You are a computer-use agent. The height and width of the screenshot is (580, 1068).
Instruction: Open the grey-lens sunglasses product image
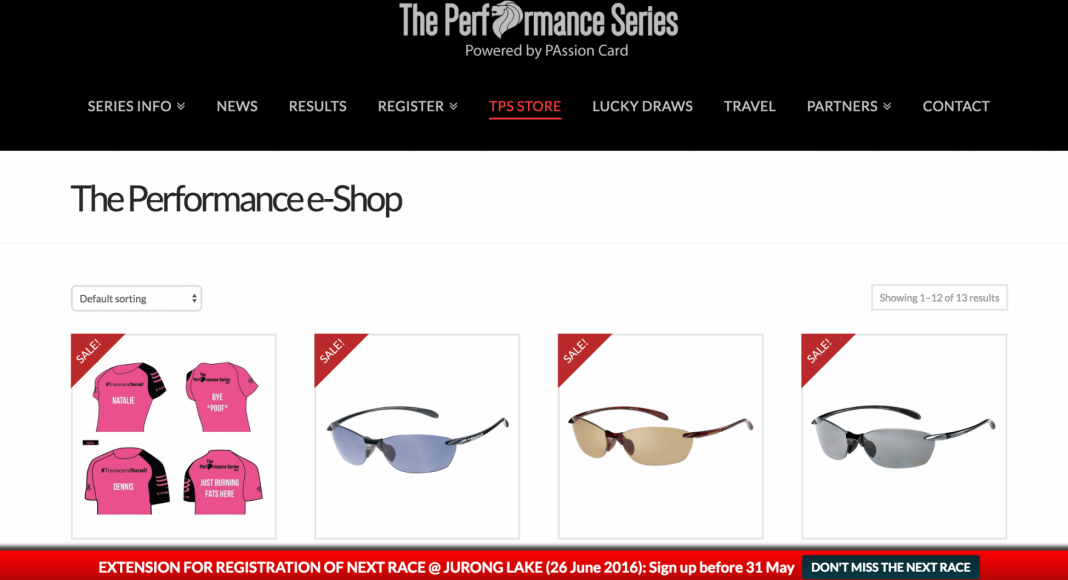point(904,436)
